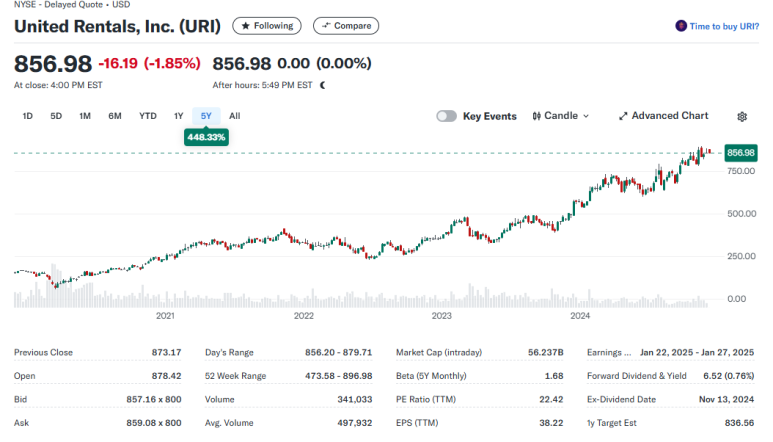773x442 pixels.
Task: Click the -16.19 (-1.85%) price change
Action: click(149, 64)
